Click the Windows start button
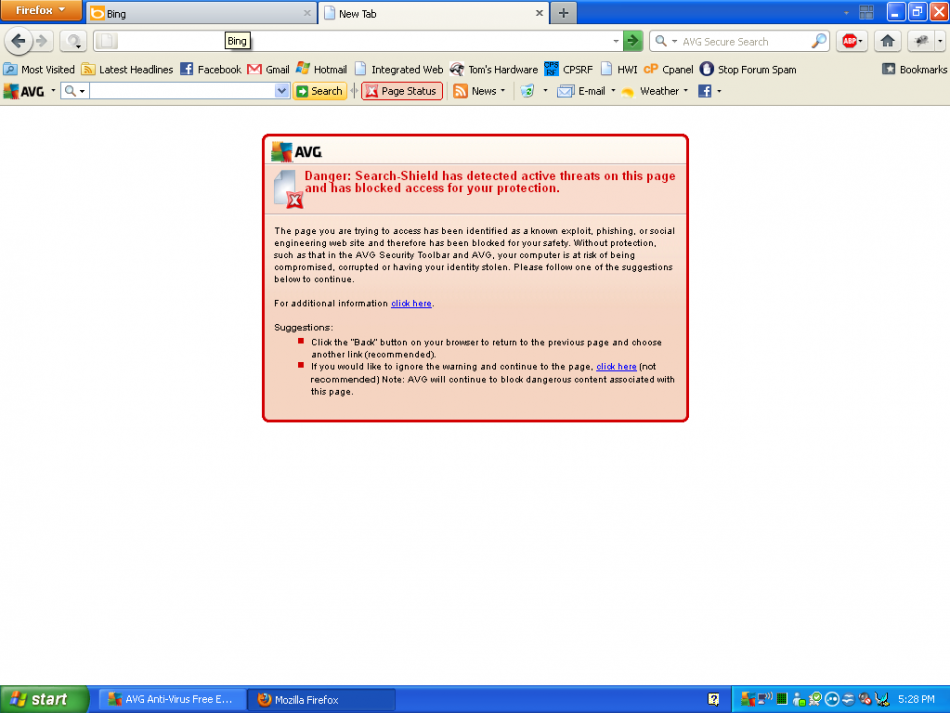 (x=44, y=700)
